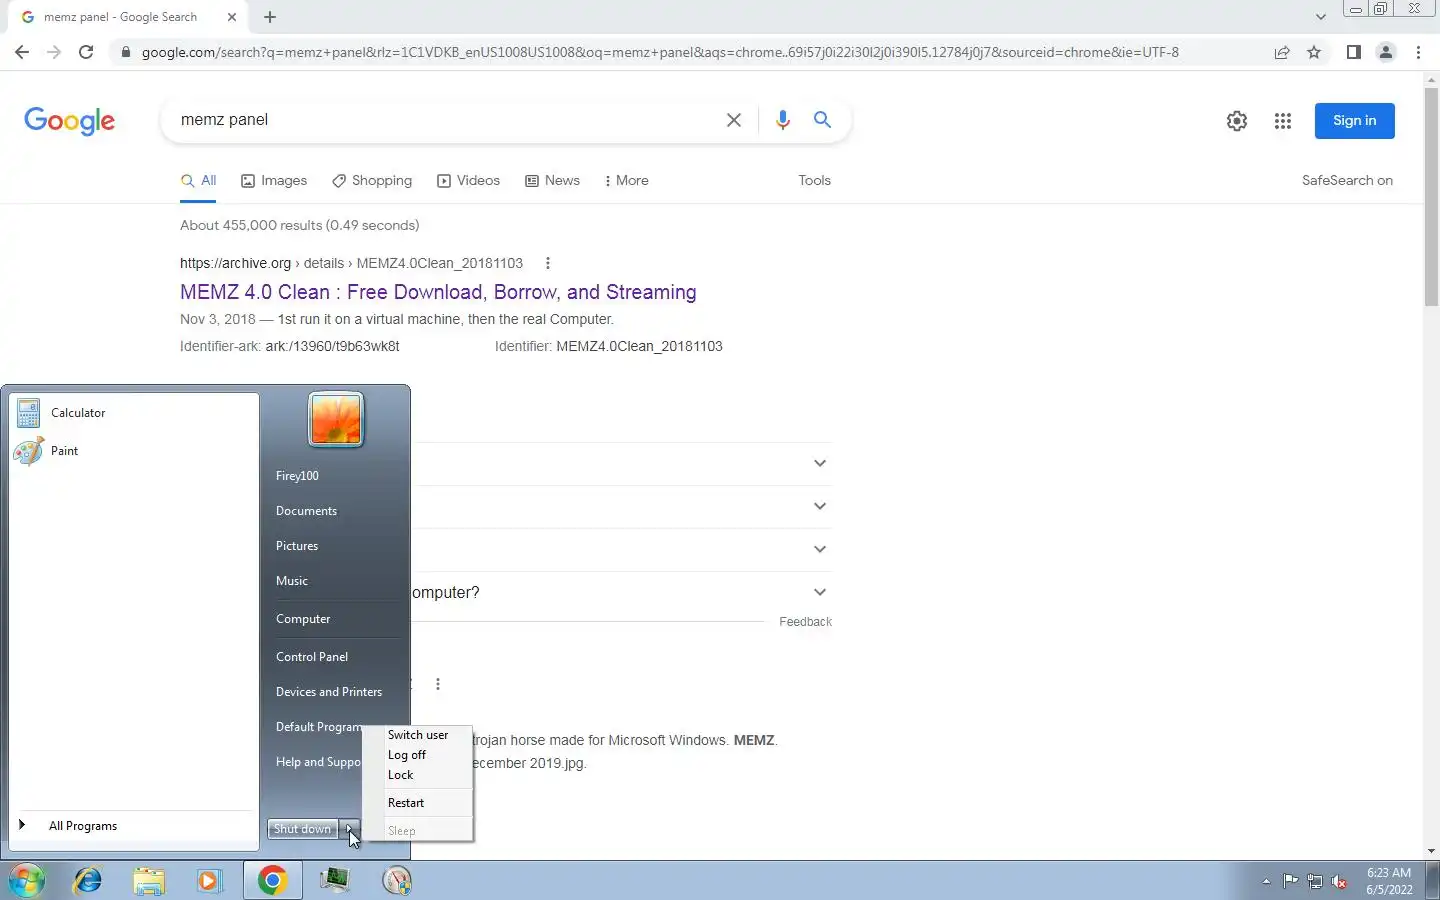Image resolution: width=1440 pixels, height=900 pixels.
Task: Reload the page with refresh icon
Action: click(x=86, y=52)
